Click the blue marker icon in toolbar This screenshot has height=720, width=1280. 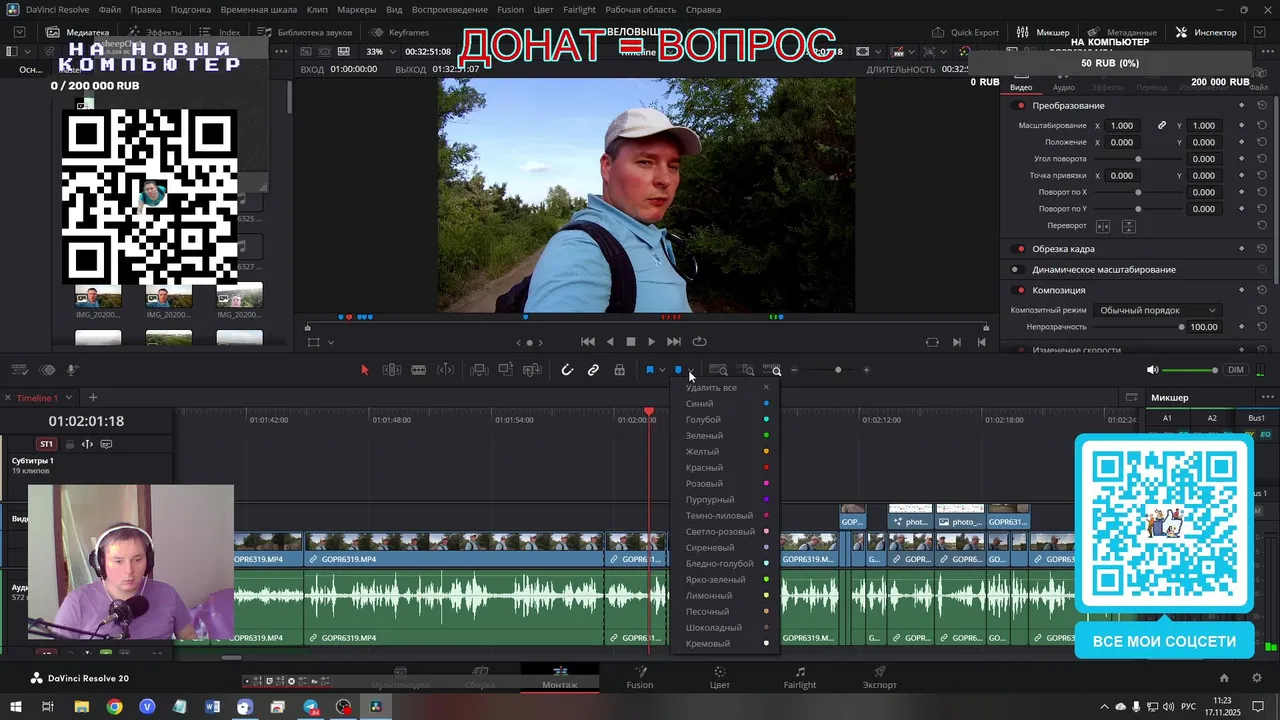[678, 370]
